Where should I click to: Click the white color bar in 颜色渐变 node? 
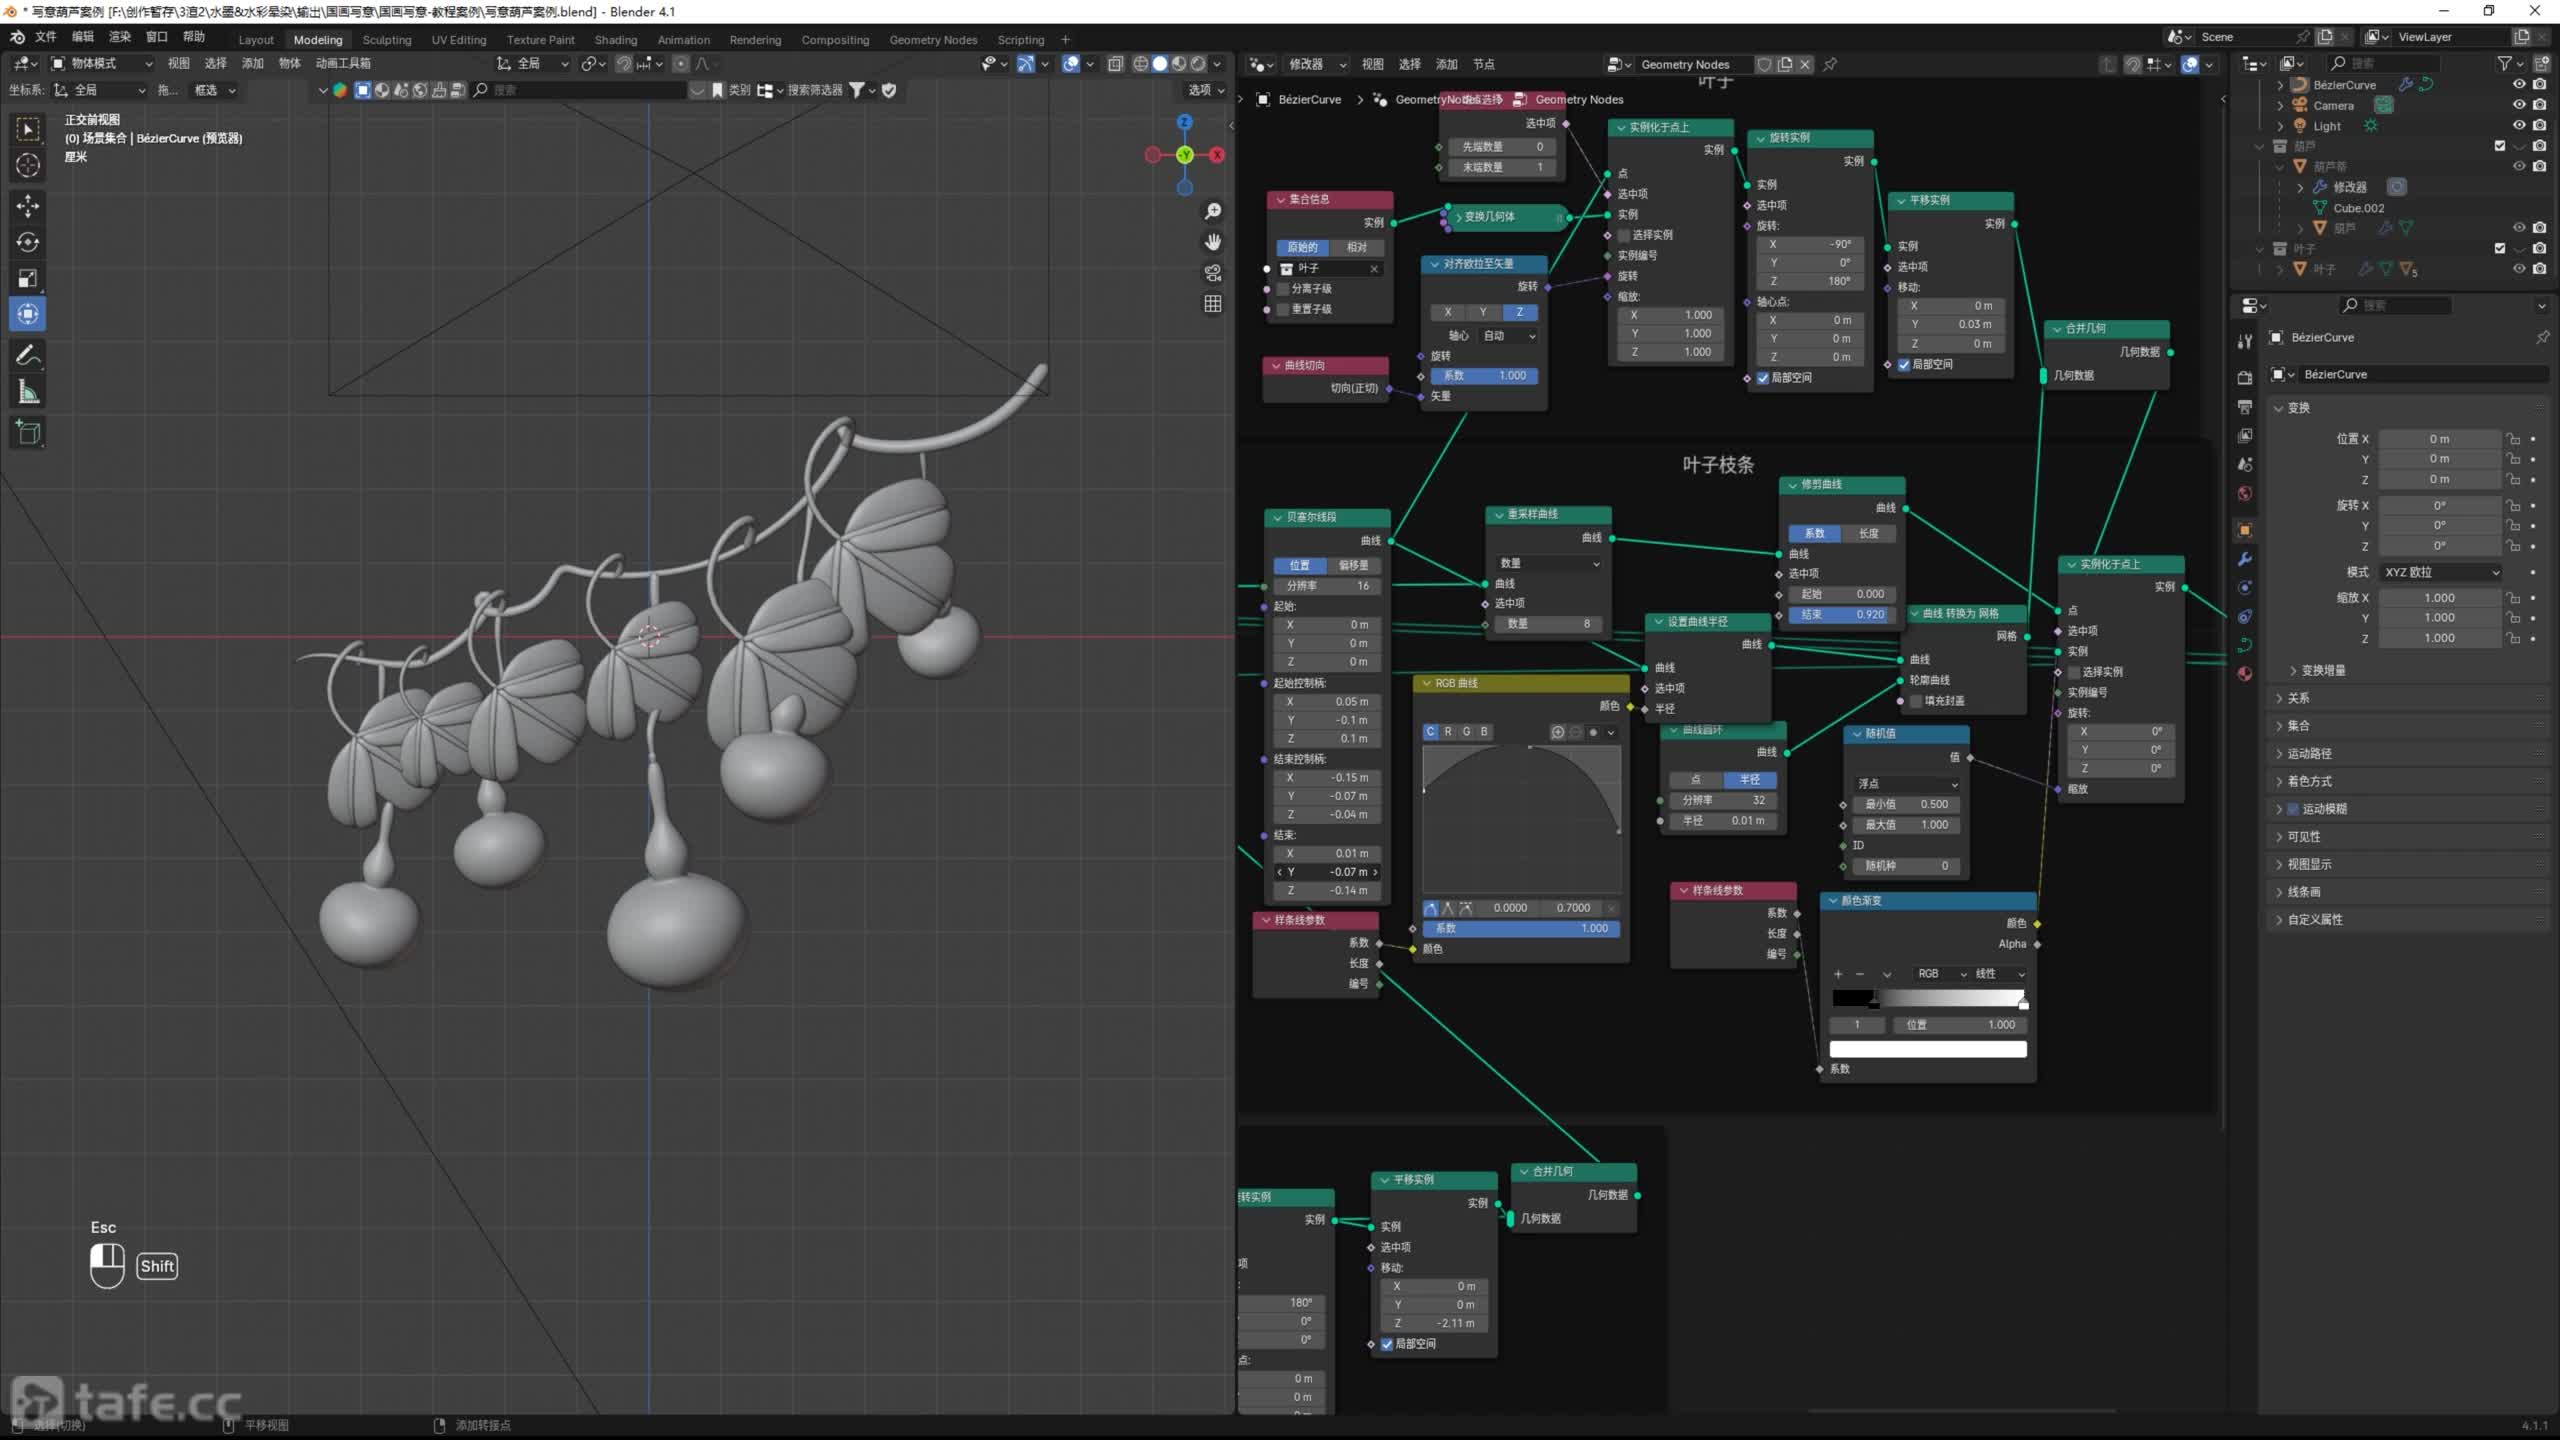[x=1927, y=1049]
